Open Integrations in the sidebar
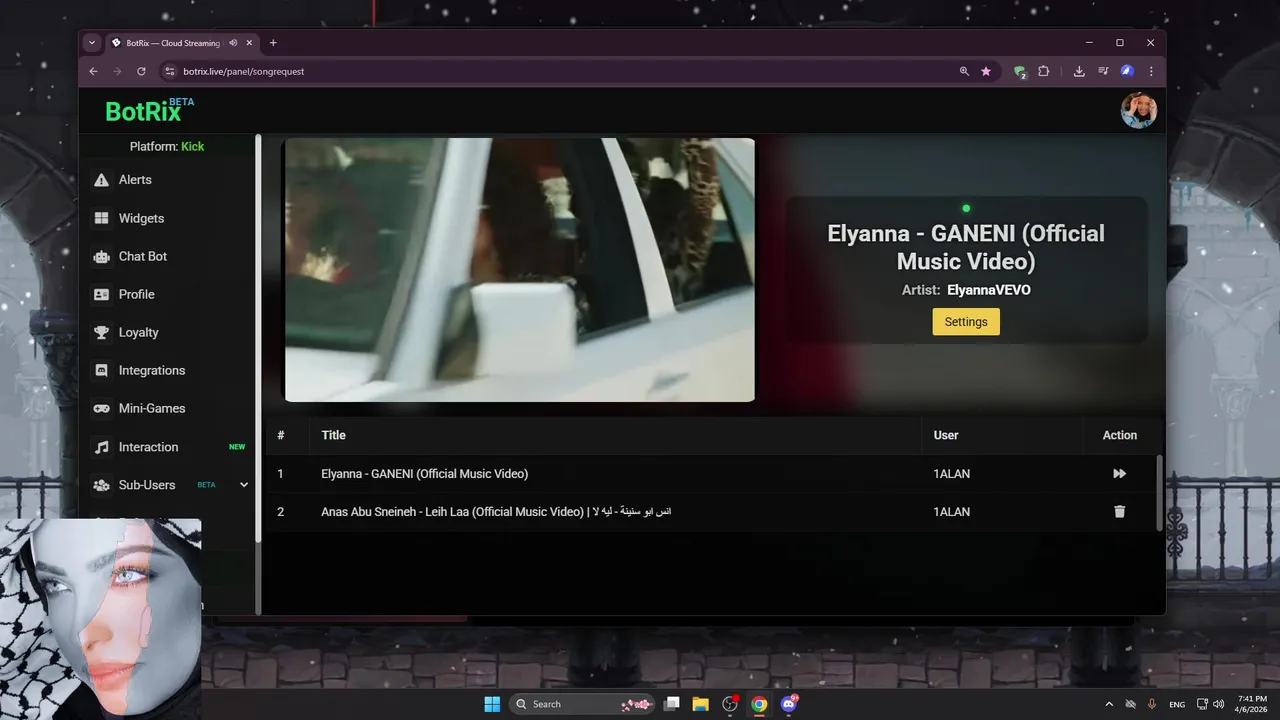 click(x=152, y=370)
